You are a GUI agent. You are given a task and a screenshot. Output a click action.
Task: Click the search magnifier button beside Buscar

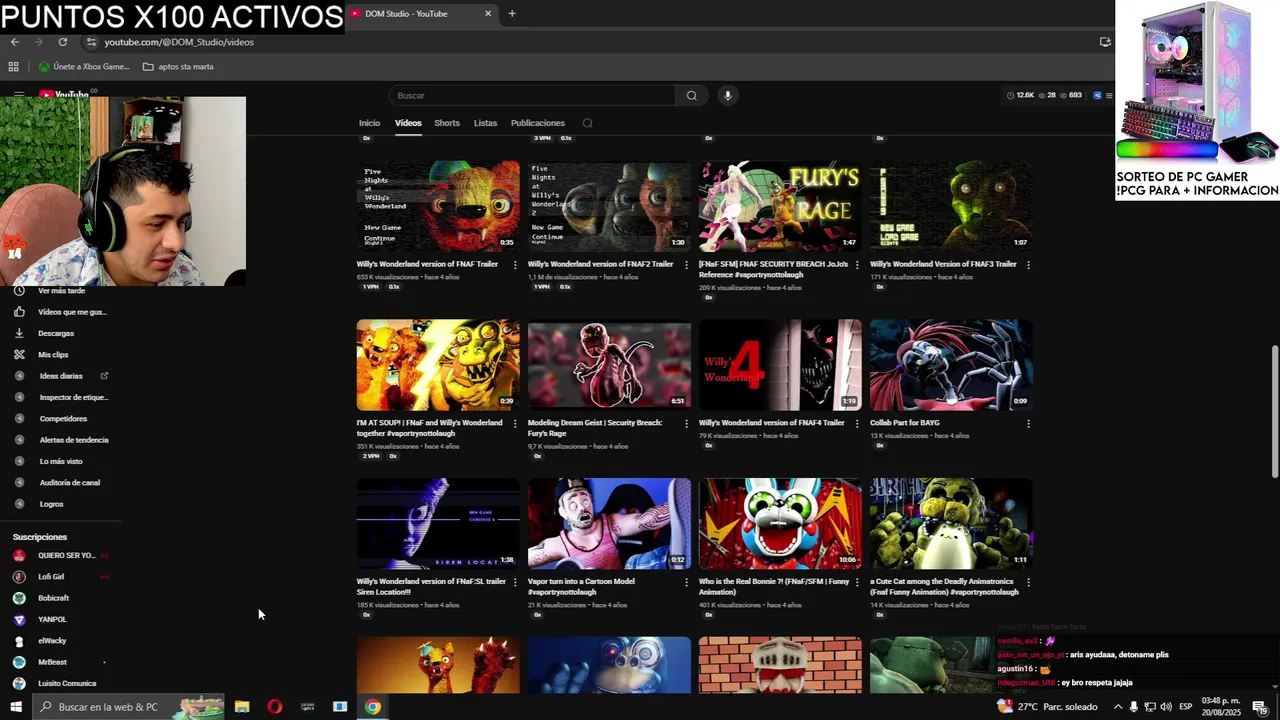click(691, 95)
